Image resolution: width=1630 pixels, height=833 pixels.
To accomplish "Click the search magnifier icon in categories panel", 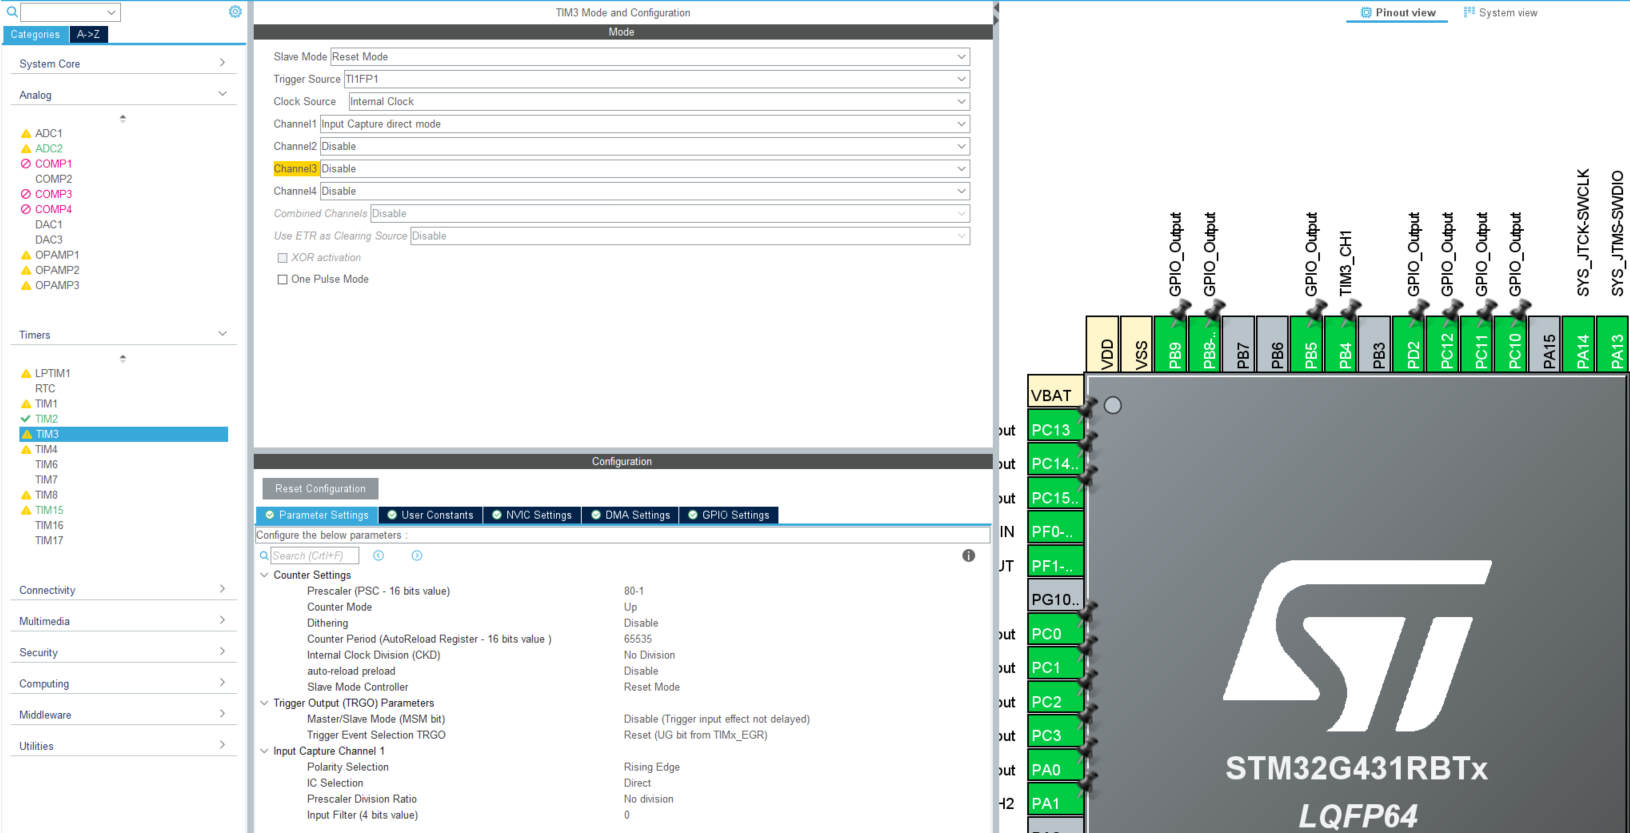I will click(12, 12).
